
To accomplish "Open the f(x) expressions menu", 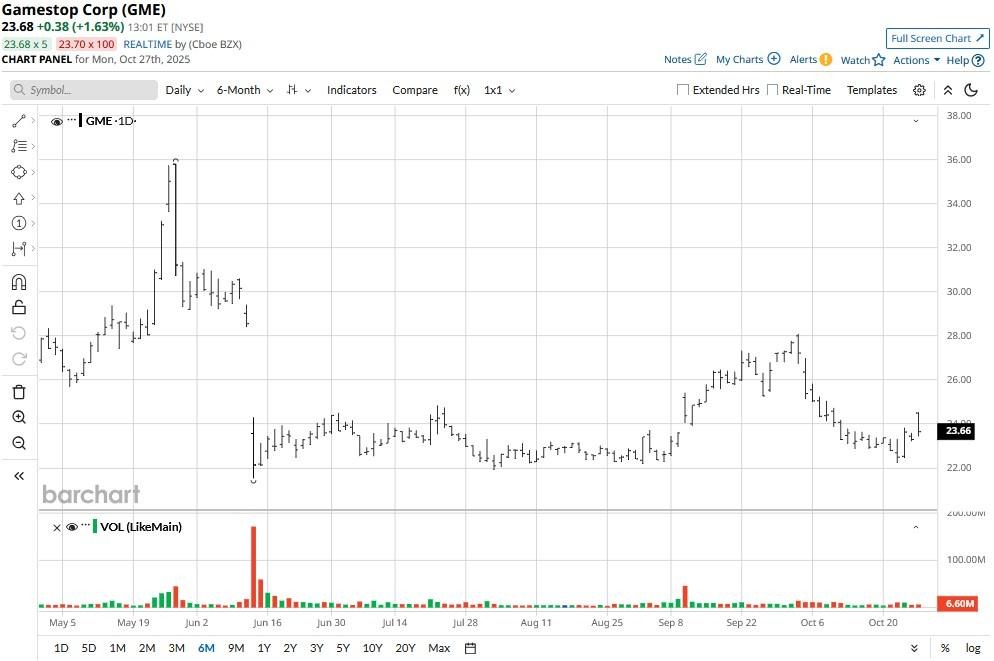I will click(x=462, y=90).
